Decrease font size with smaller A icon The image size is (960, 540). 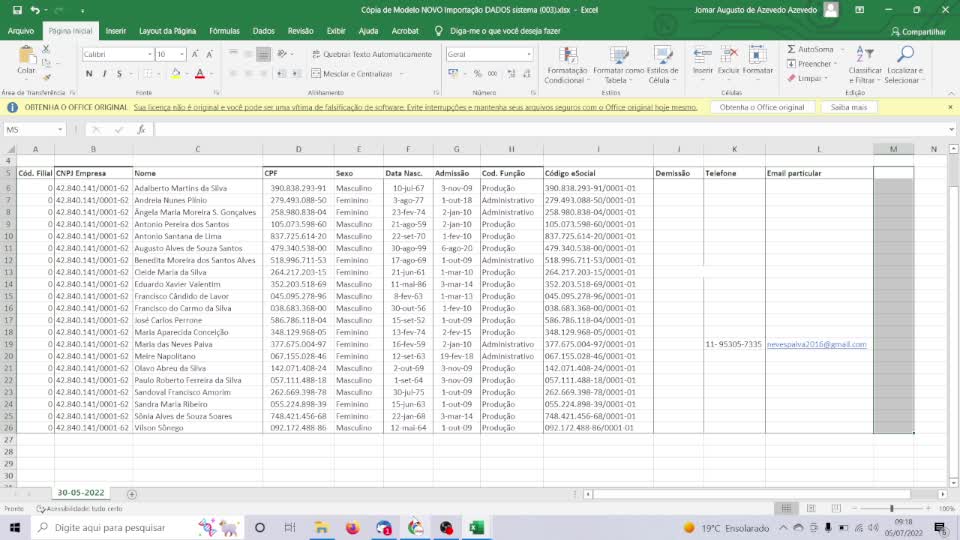click(x=209, y=54)
